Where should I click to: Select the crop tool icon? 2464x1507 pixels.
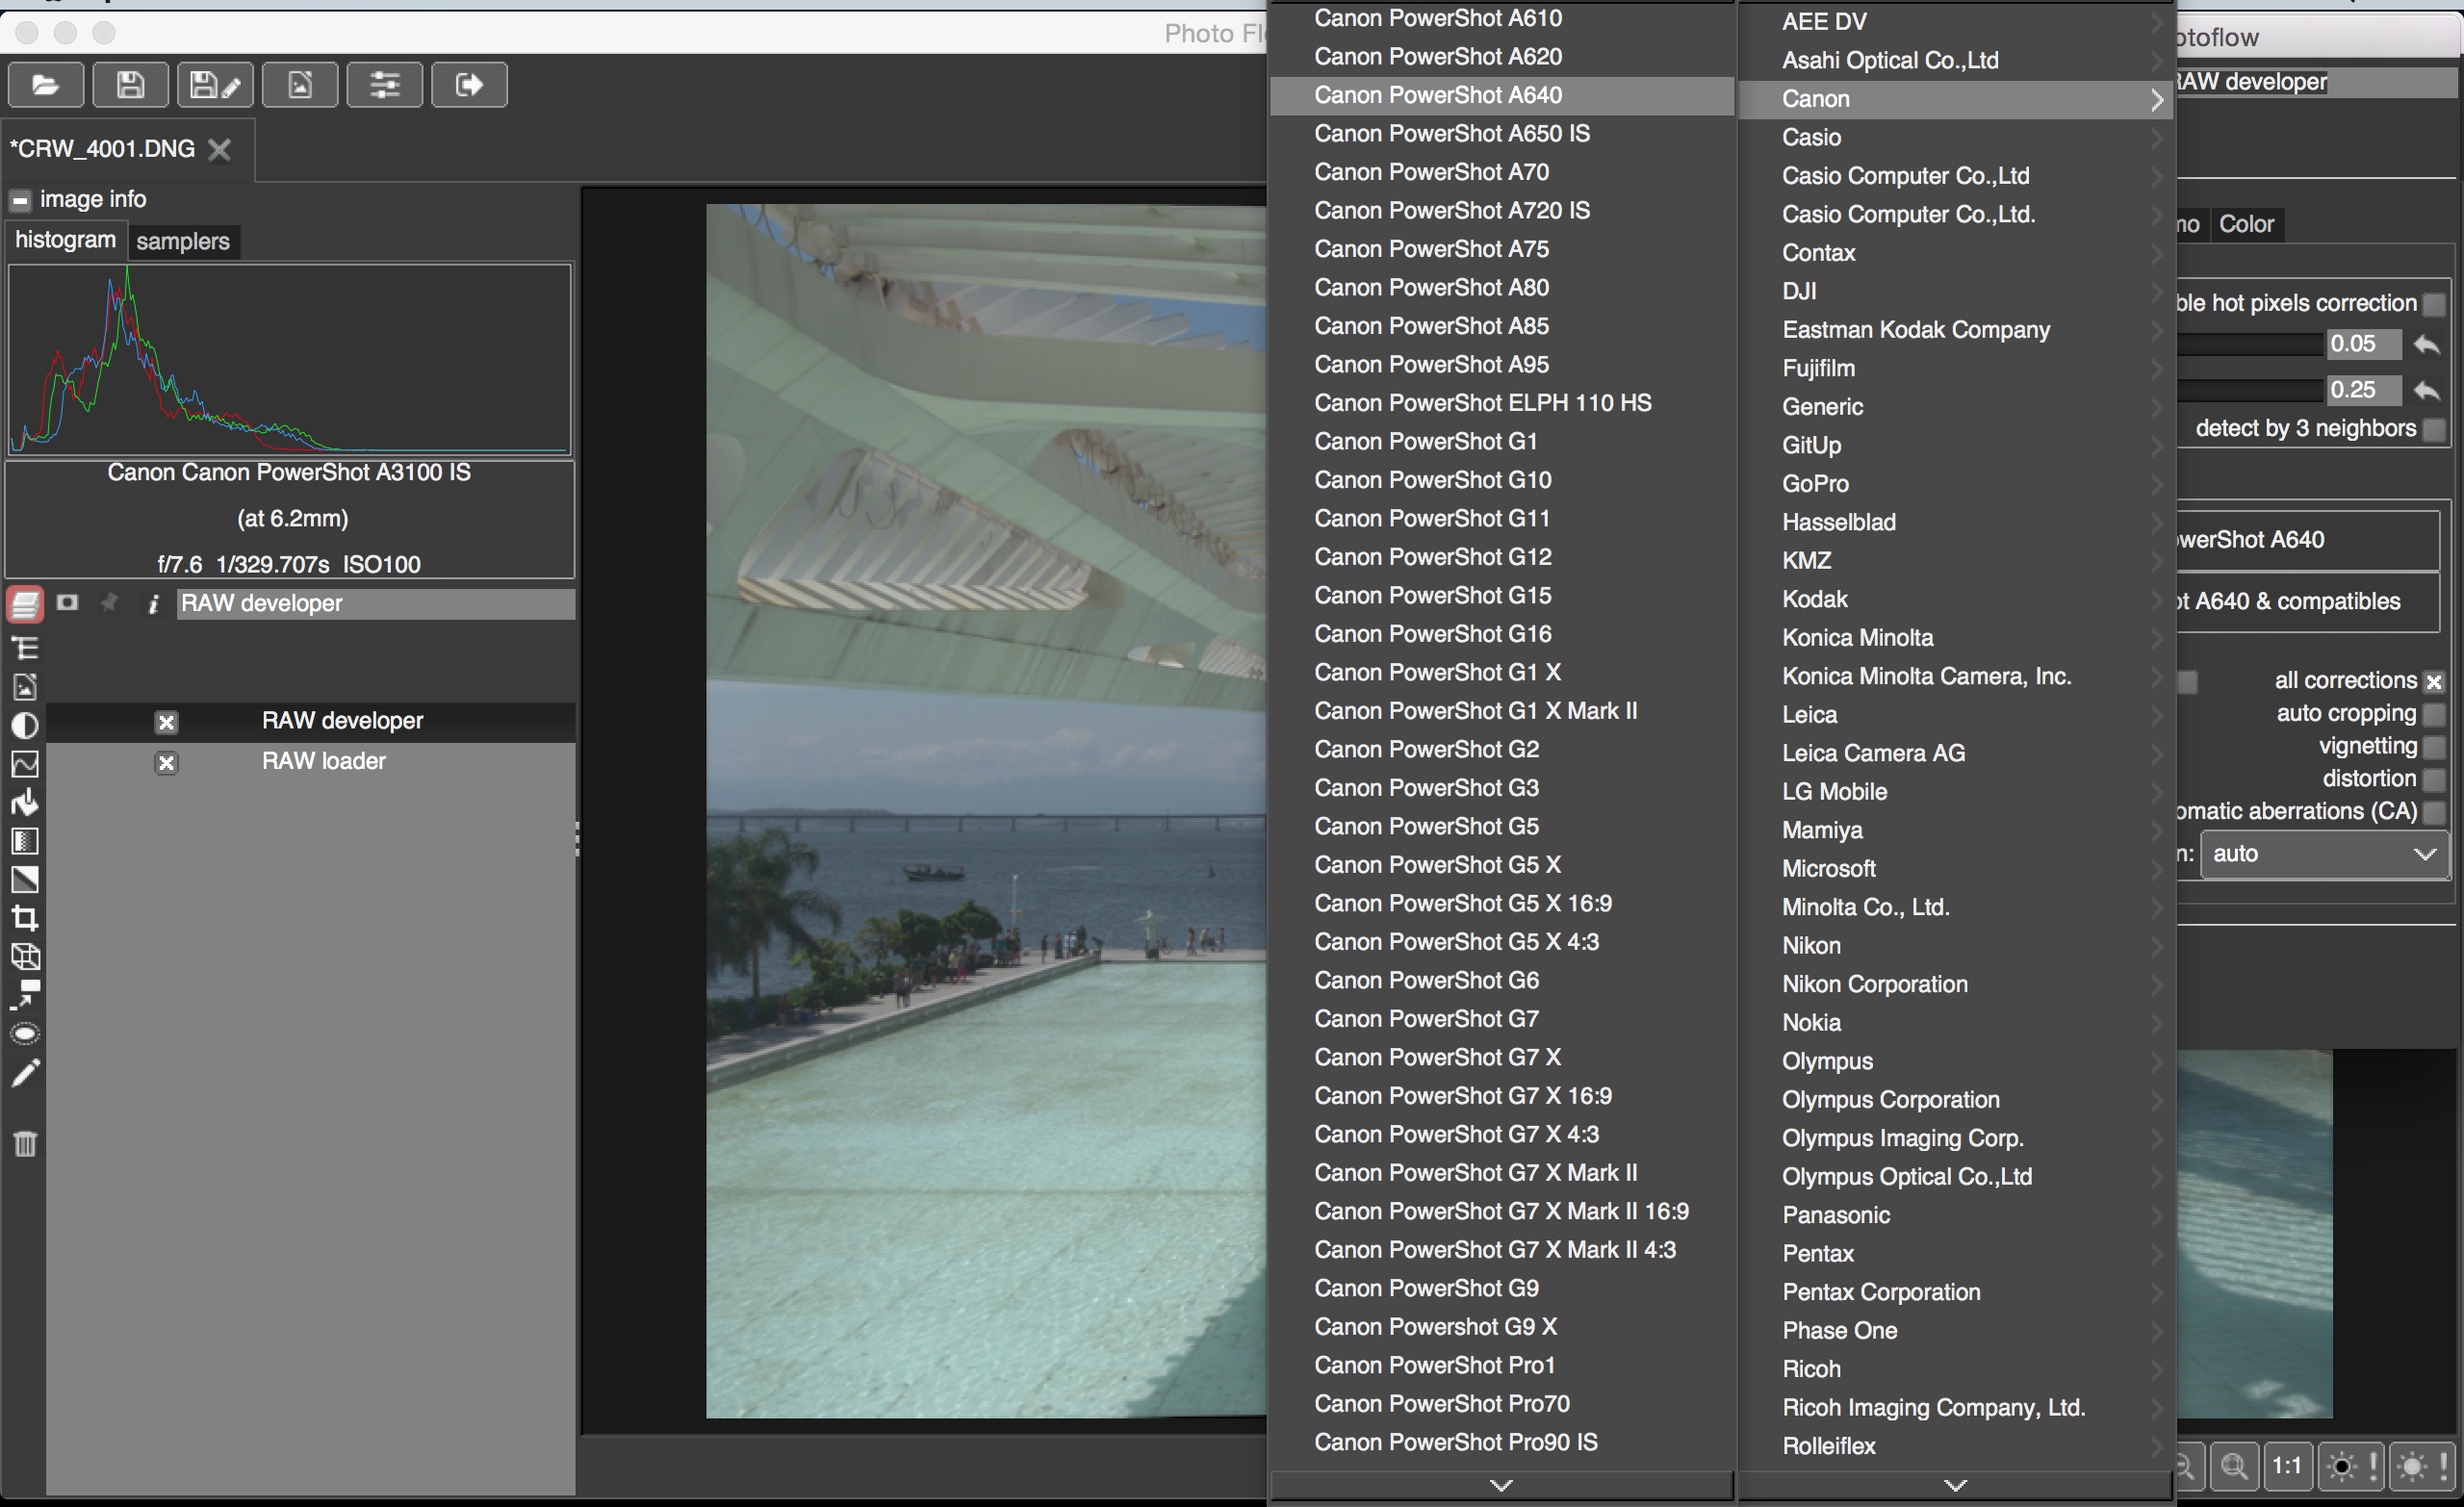25,918
